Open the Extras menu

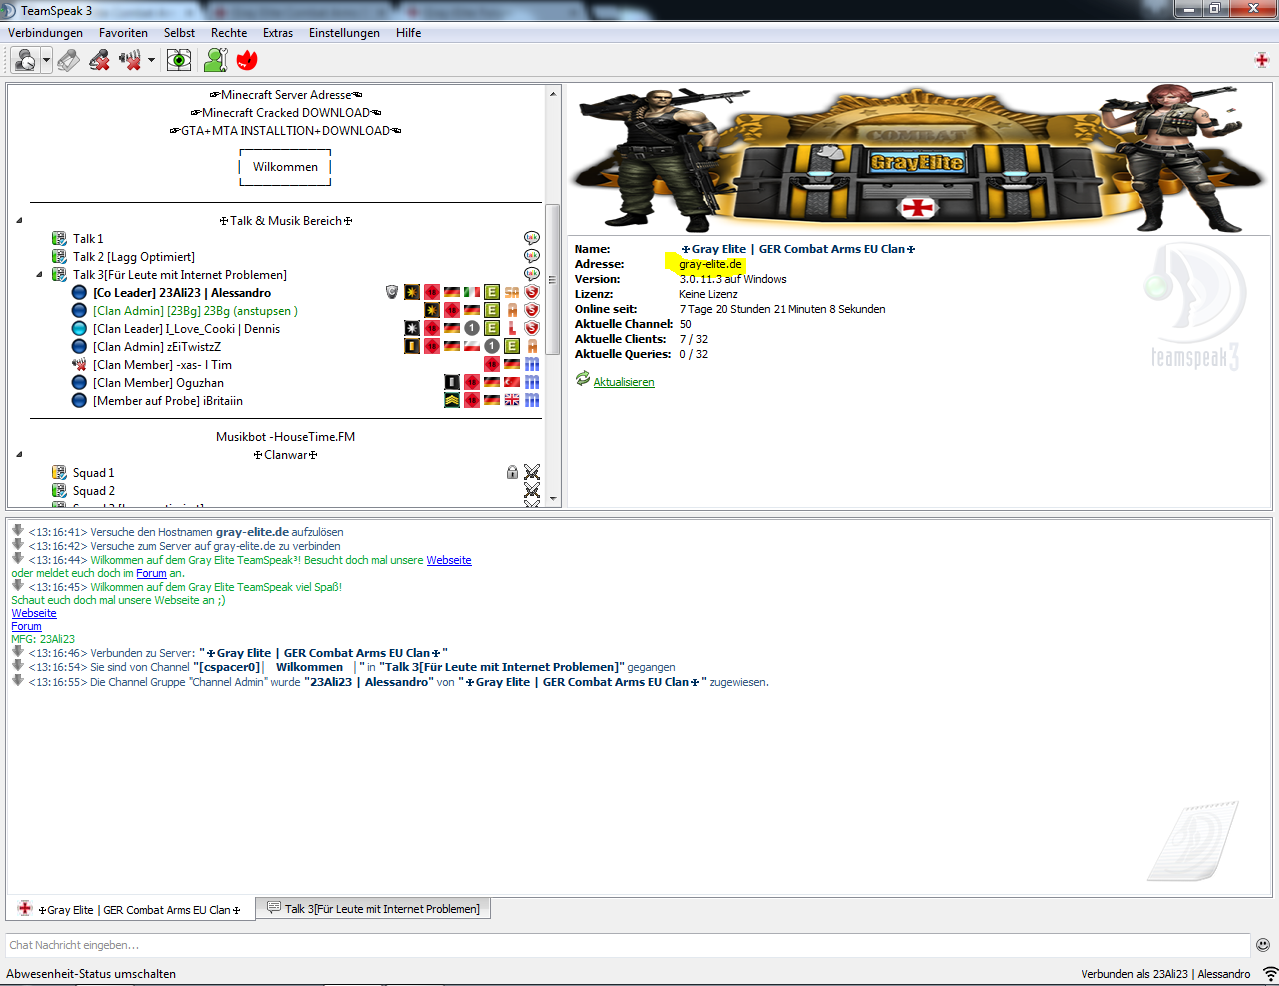pos(278,33)
